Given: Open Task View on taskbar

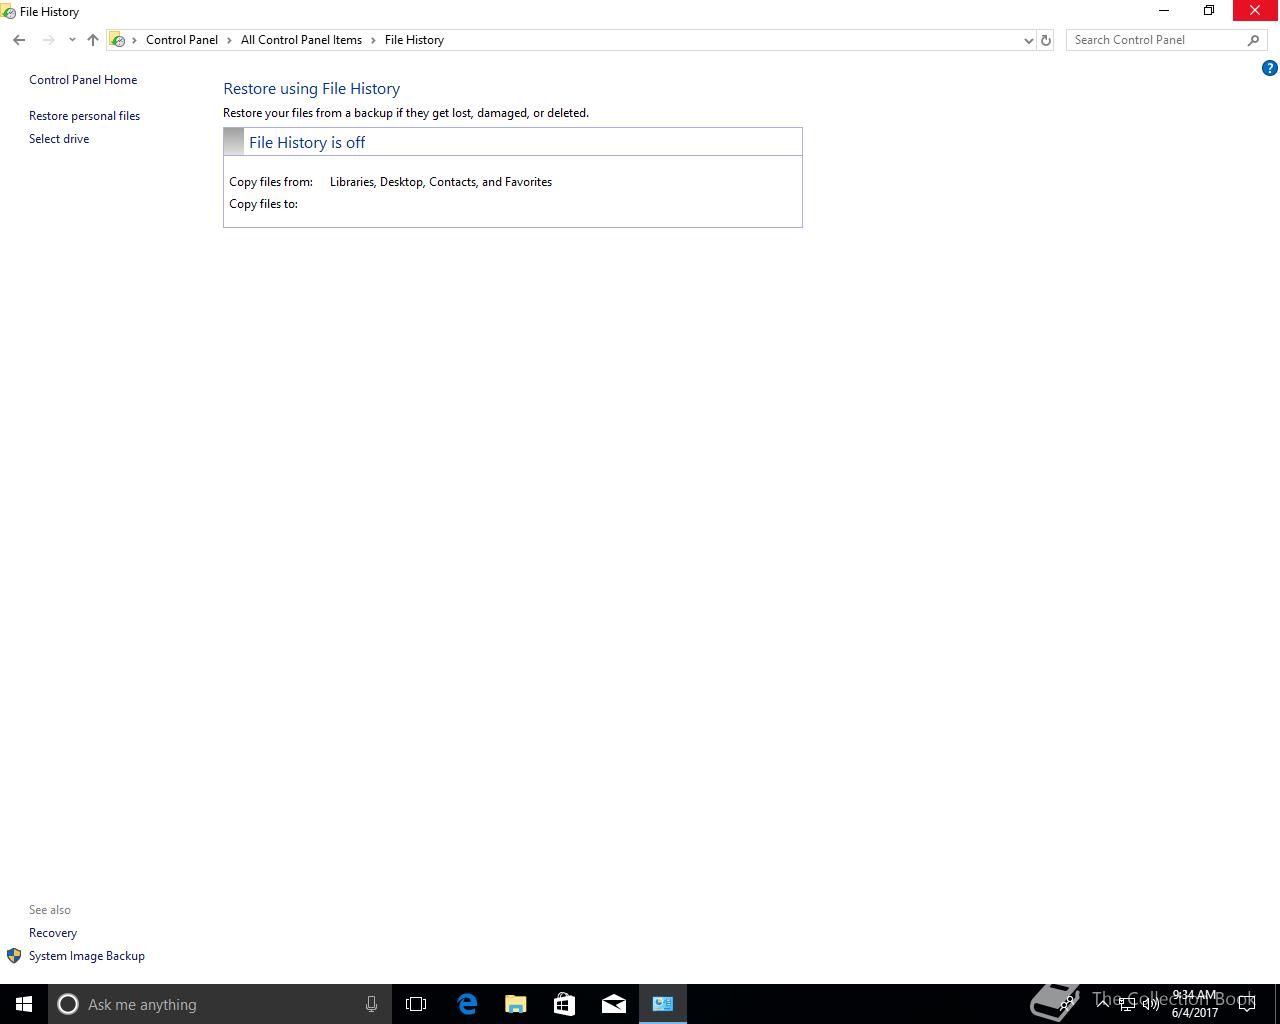Looking at the screenshot, I should tap(416, 1004).
